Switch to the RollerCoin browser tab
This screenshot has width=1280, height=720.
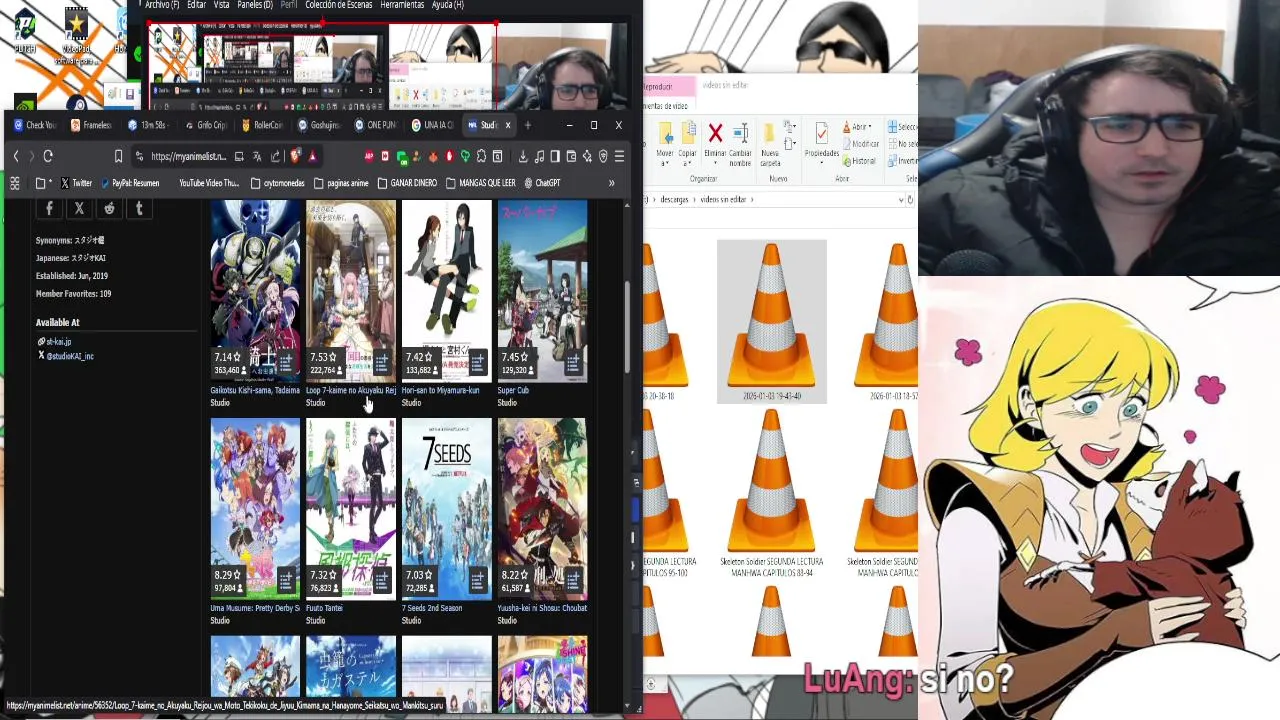[262, 125]
